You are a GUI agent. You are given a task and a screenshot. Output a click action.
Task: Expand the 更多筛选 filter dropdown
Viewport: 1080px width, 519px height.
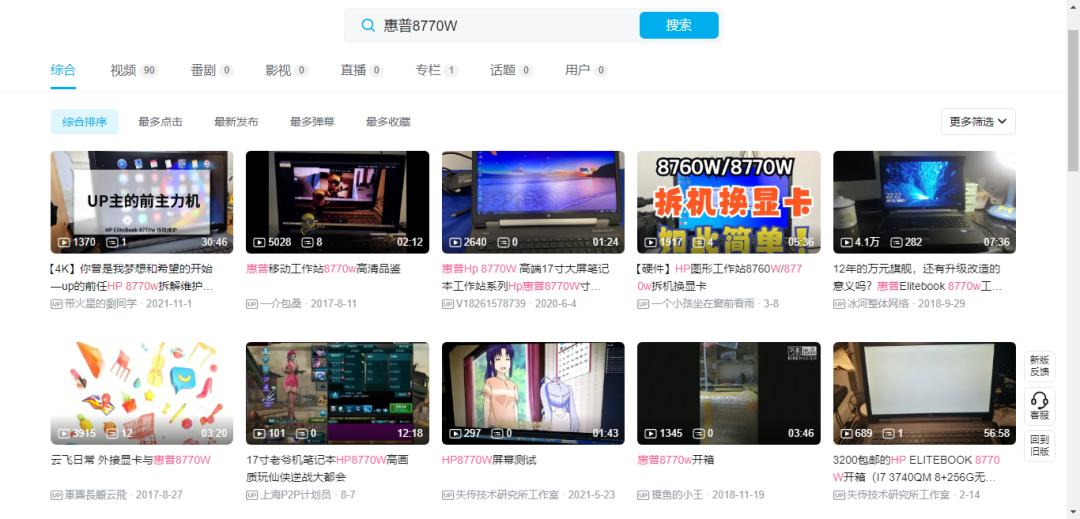coord(978,122)
